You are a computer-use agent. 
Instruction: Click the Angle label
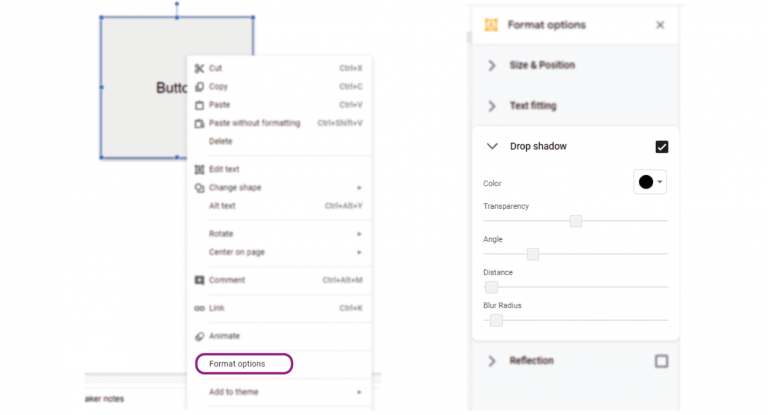pos(493,240)
